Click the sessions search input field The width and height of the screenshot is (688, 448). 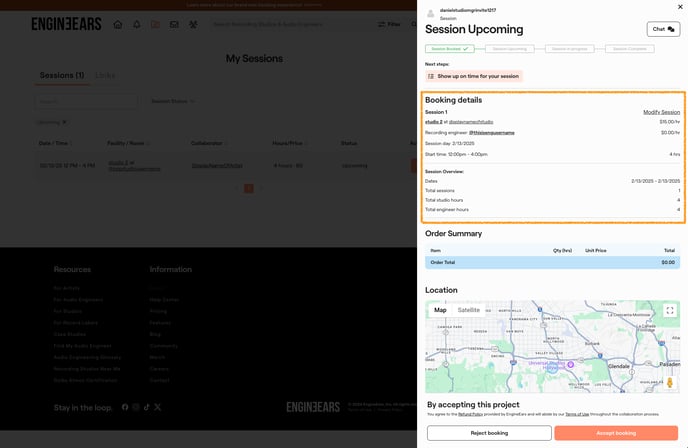pos(86,101)
